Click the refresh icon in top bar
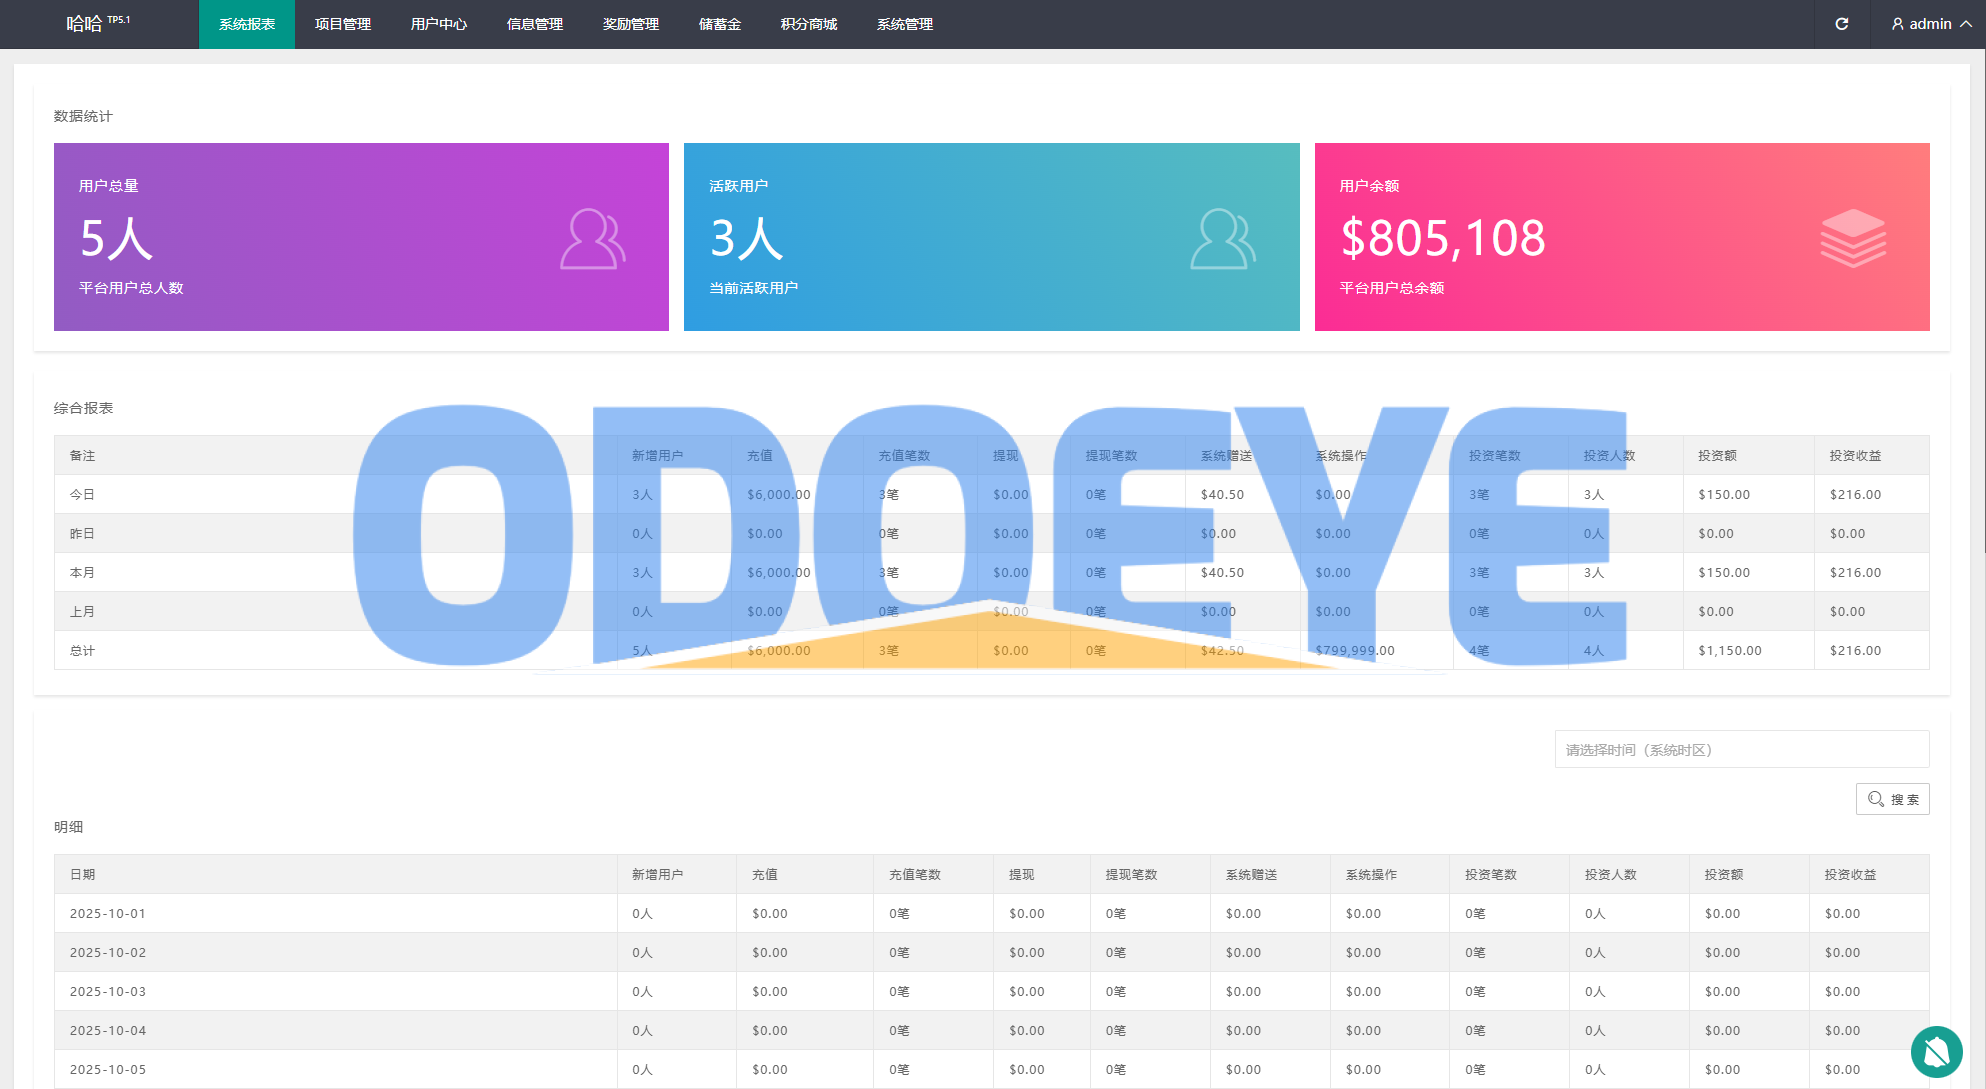Screen dimensions: 1986x1089 tap(1841, 24)
